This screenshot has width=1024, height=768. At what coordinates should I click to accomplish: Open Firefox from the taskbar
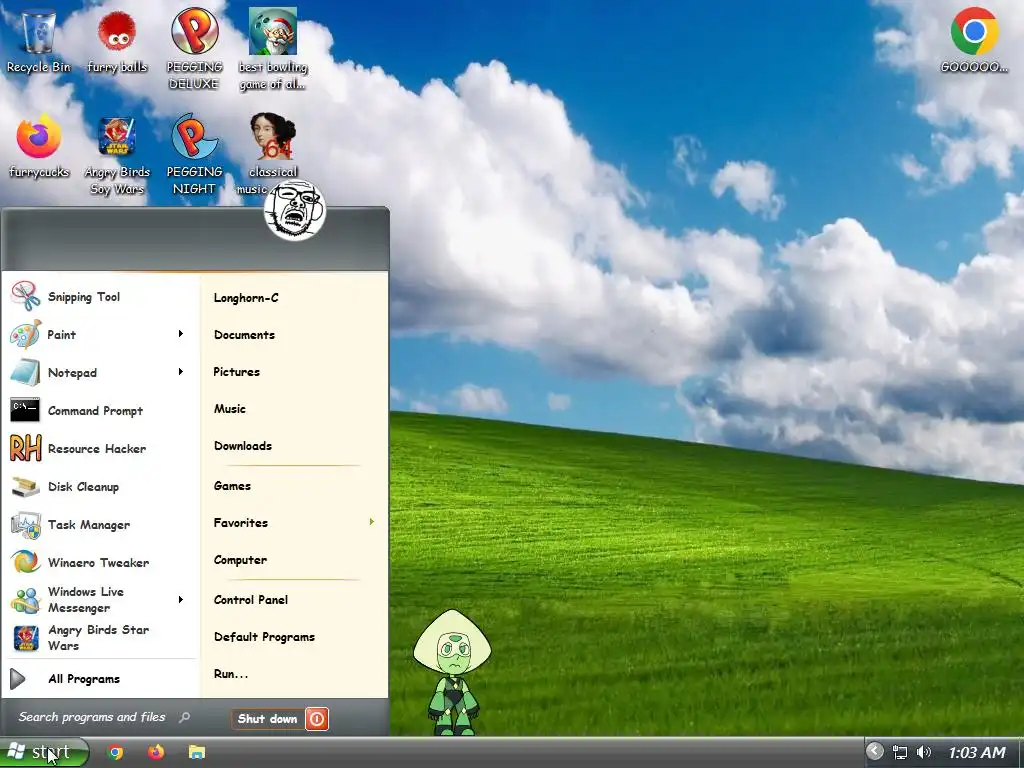[x=155, y=752]
